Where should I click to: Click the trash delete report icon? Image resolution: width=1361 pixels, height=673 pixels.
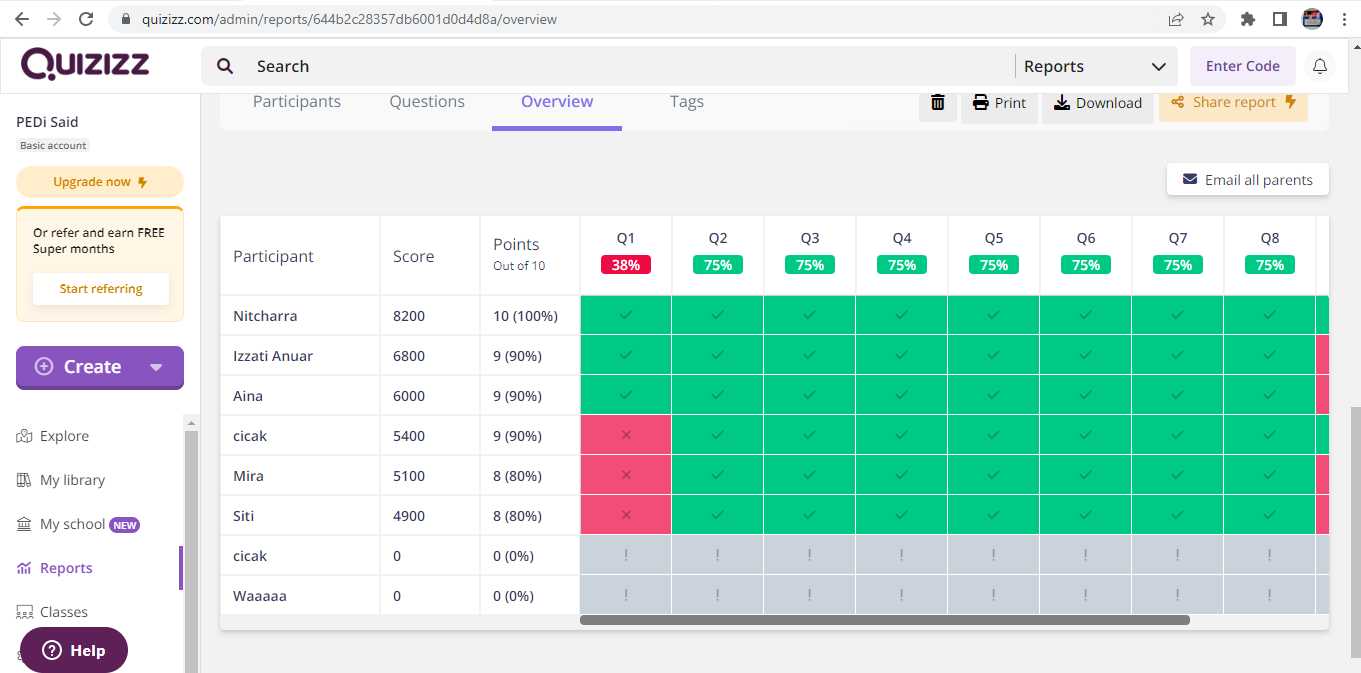point(938,102)
